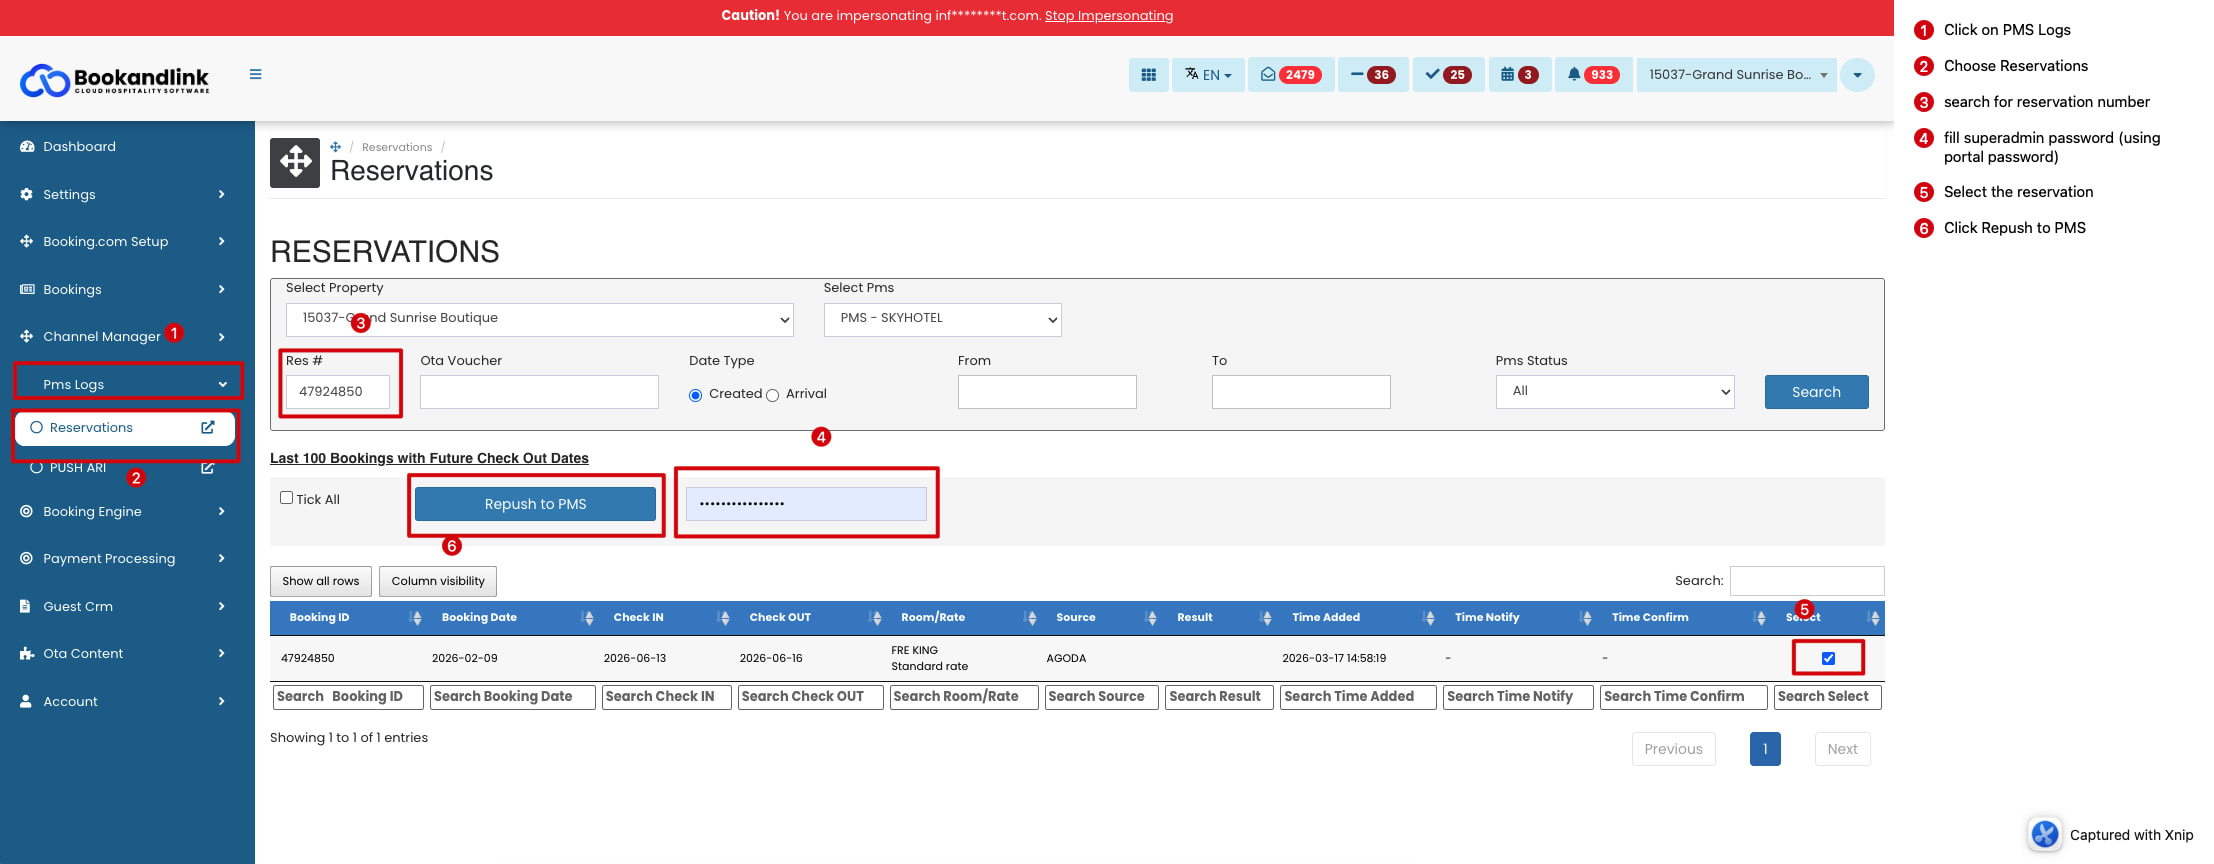Open Pms Status dropdown
Viewport: 2214px width, 864px height.
[x=1615, y=391]
